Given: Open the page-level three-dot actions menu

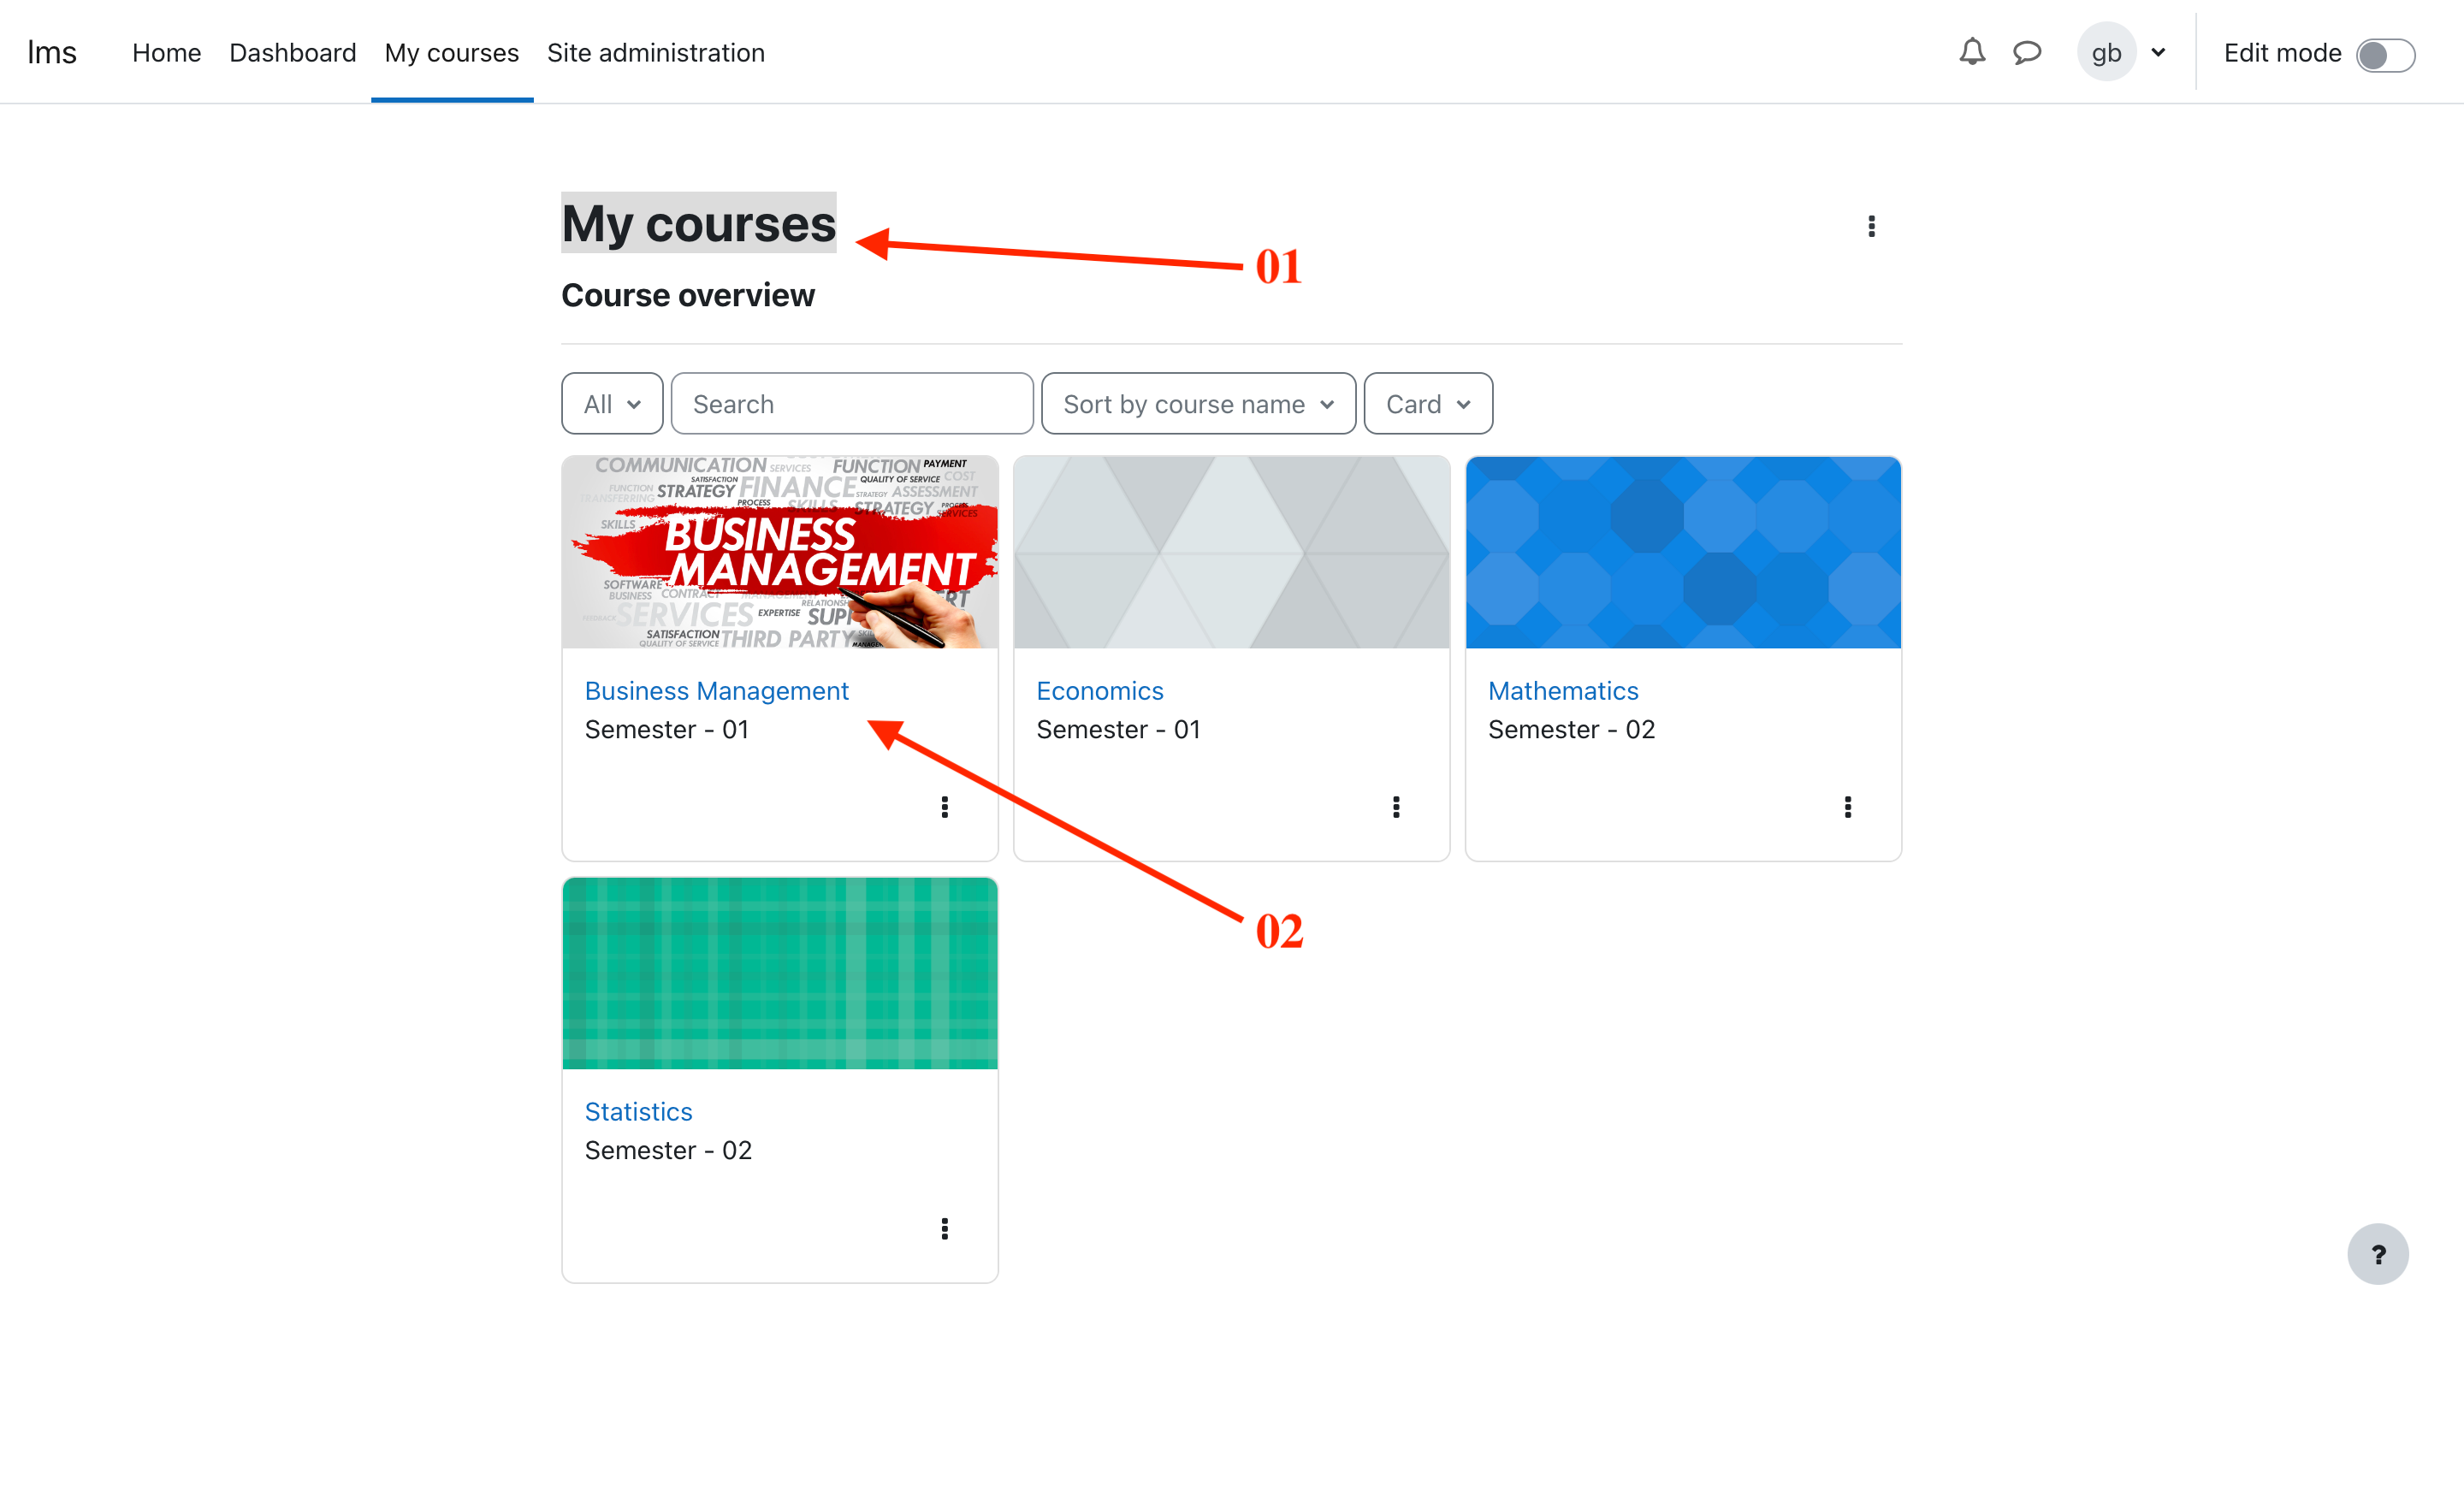Looking at the screenshot, I should pyautogui.click(x=1871, y=226).
